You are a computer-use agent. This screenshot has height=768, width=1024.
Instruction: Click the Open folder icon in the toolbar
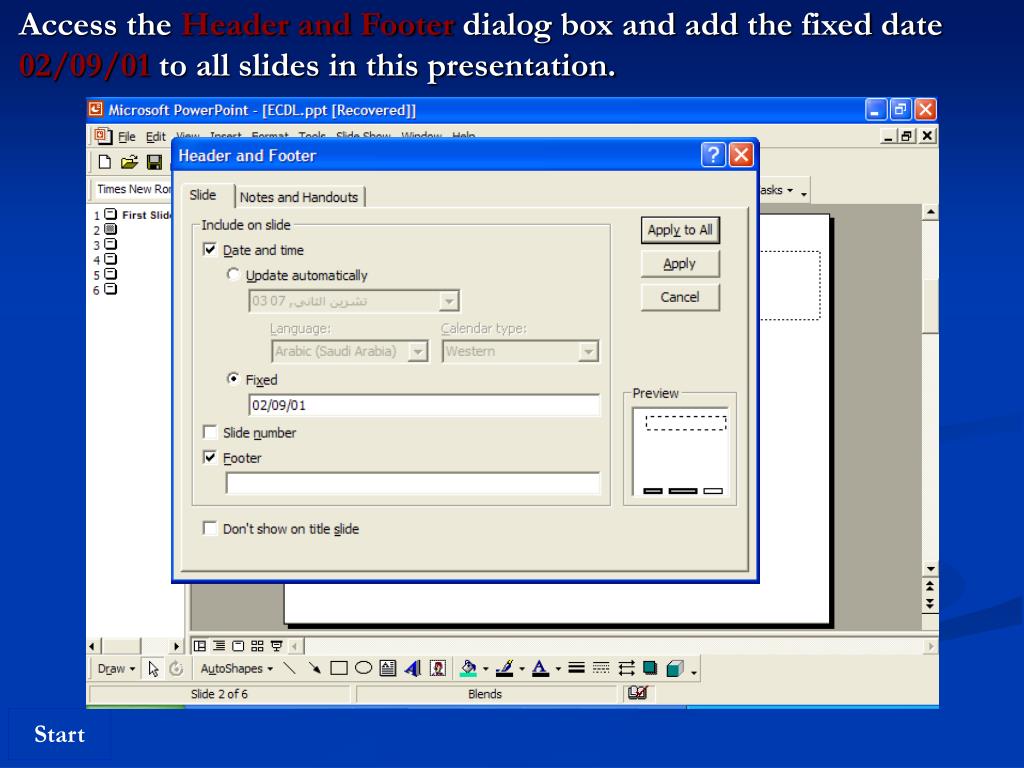coord(129,162)
